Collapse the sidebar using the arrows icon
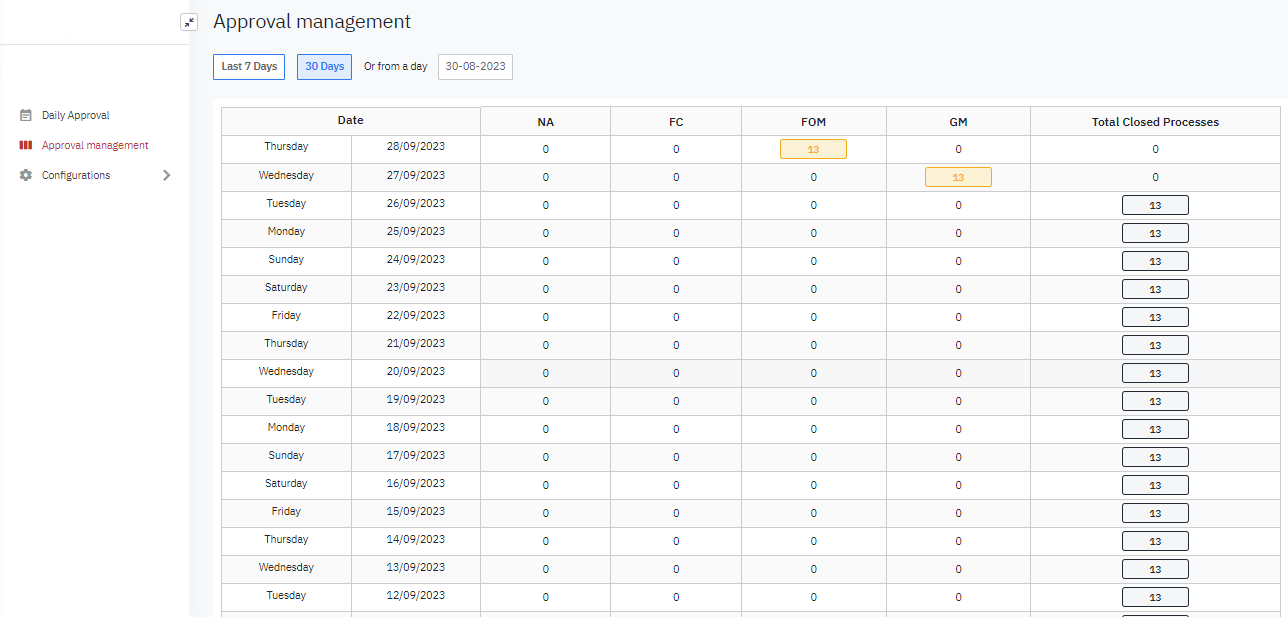 pos(189,21)
